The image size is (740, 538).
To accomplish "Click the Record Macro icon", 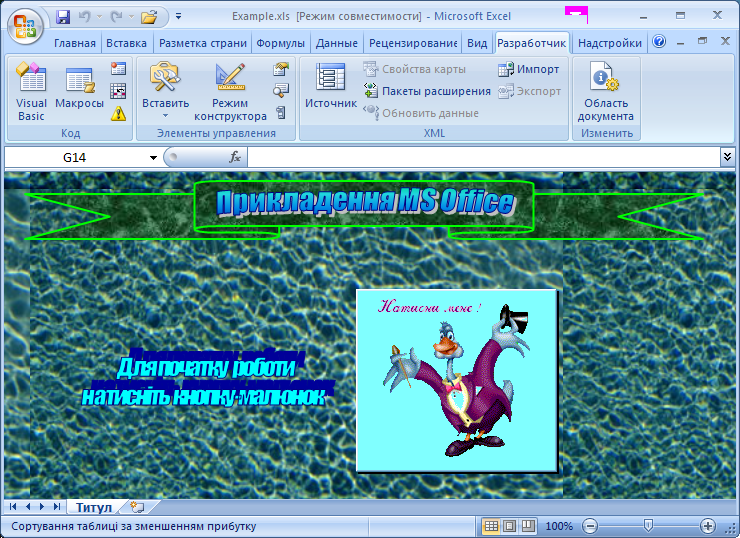I will [118, 69].
